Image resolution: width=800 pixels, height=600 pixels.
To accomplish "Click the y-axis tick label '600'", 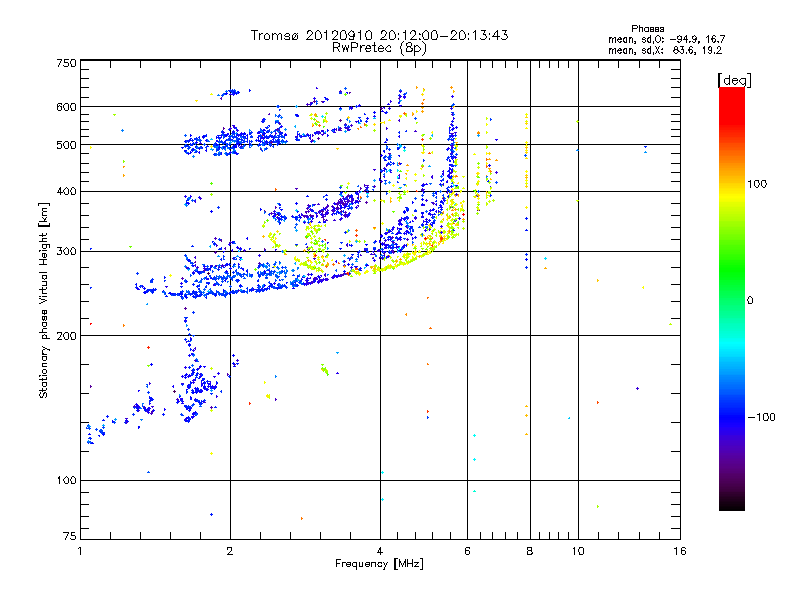I will (67, 107).
